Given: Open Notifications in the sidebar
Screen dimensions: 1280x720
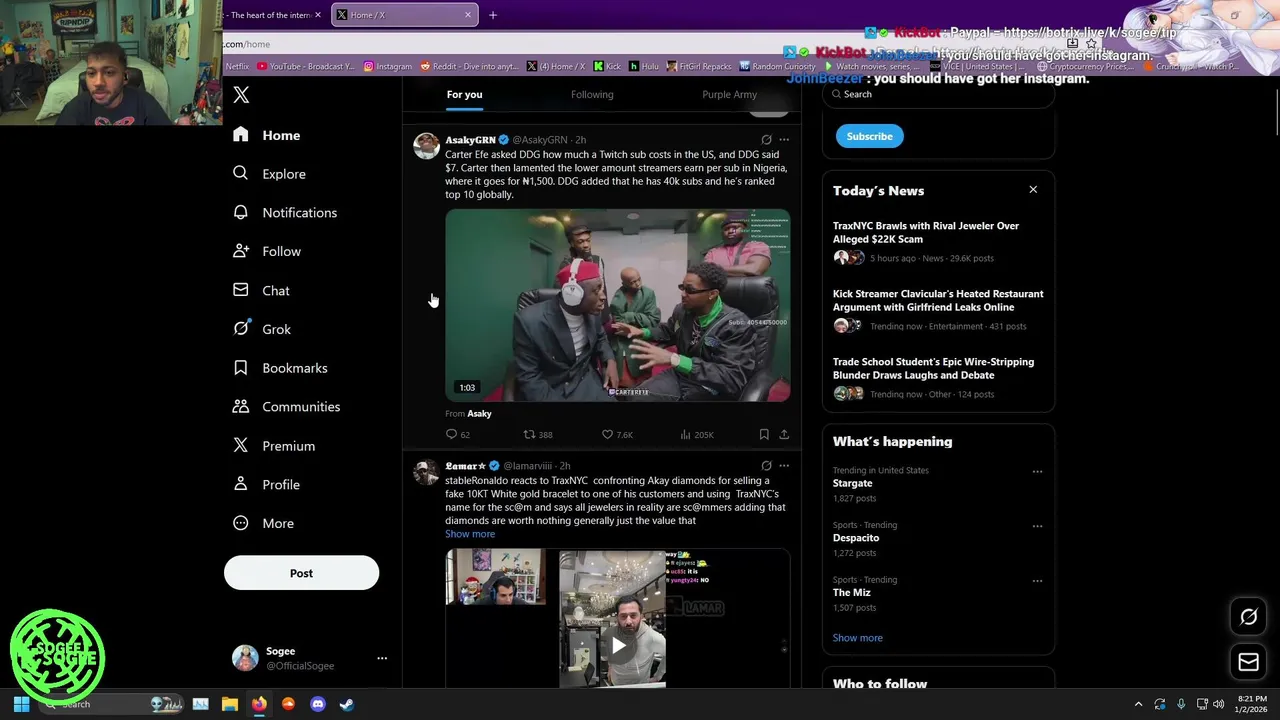Looking at the screenshot, I should (285, 213).
